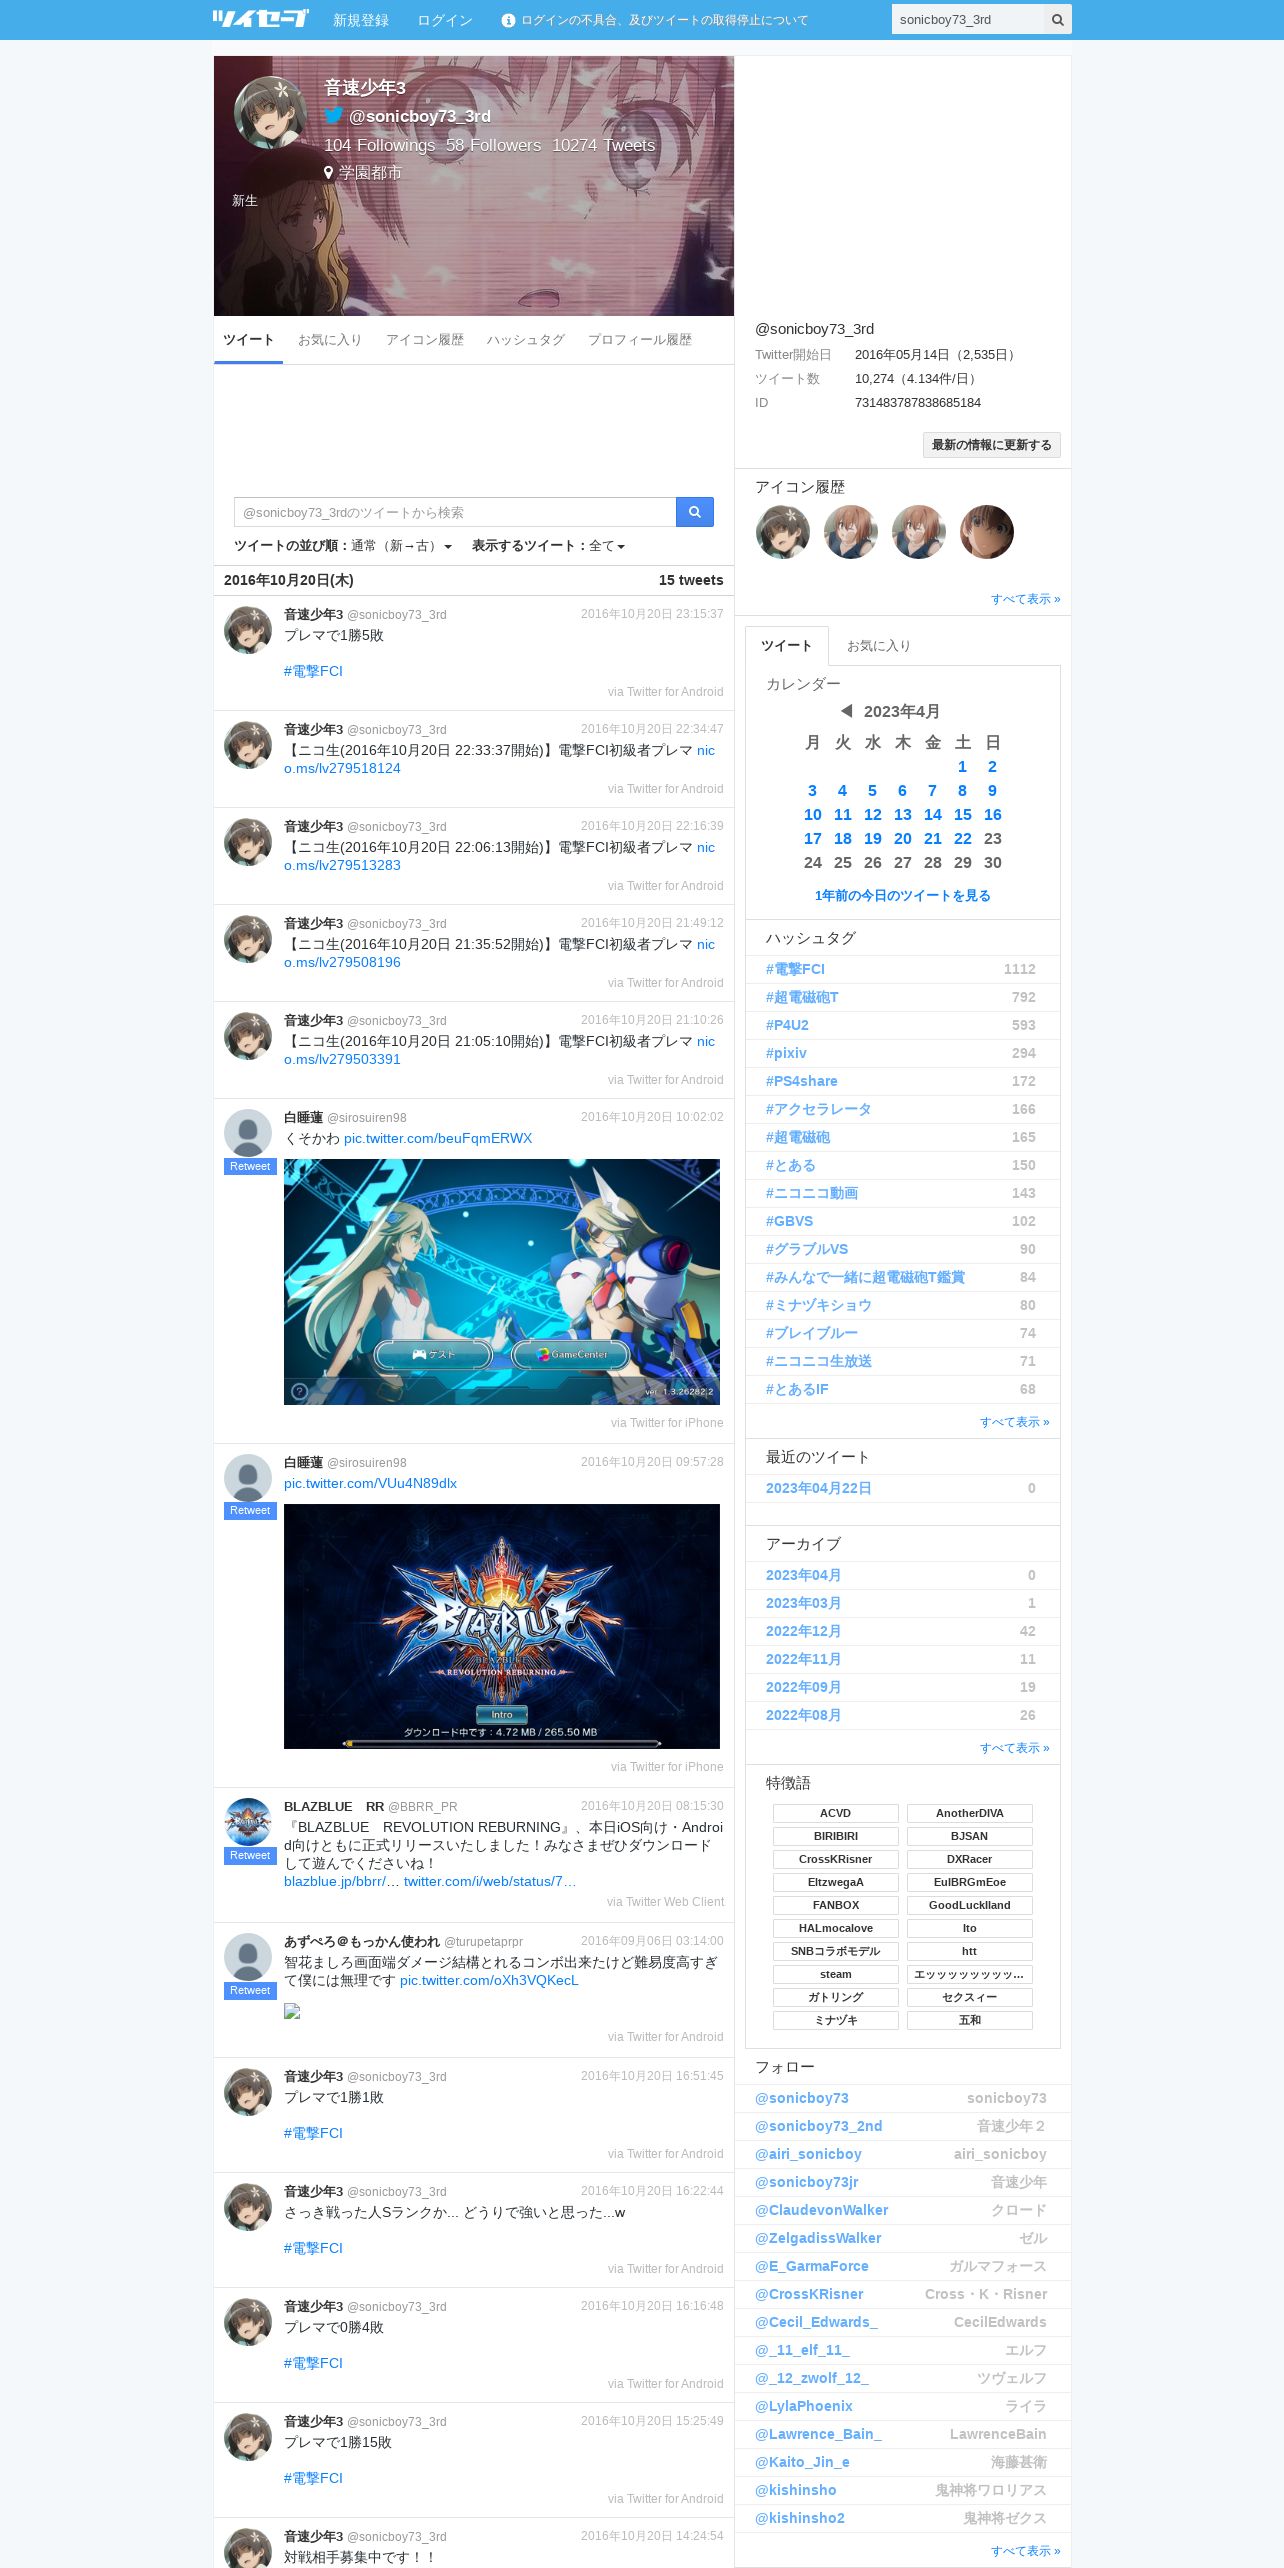Click timestamp 2016年10月20日 22:34:47
The width and height of the screenshot is (1284, 2568).
tap(652, 729)
